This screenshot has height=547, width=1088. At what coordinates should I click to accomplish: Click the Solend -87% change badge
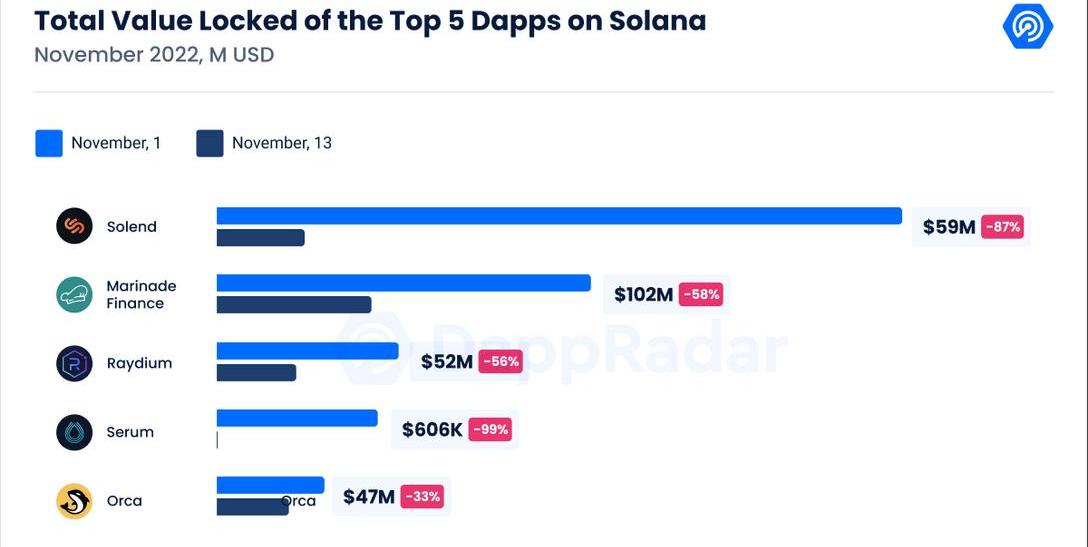coord(1003,227)
